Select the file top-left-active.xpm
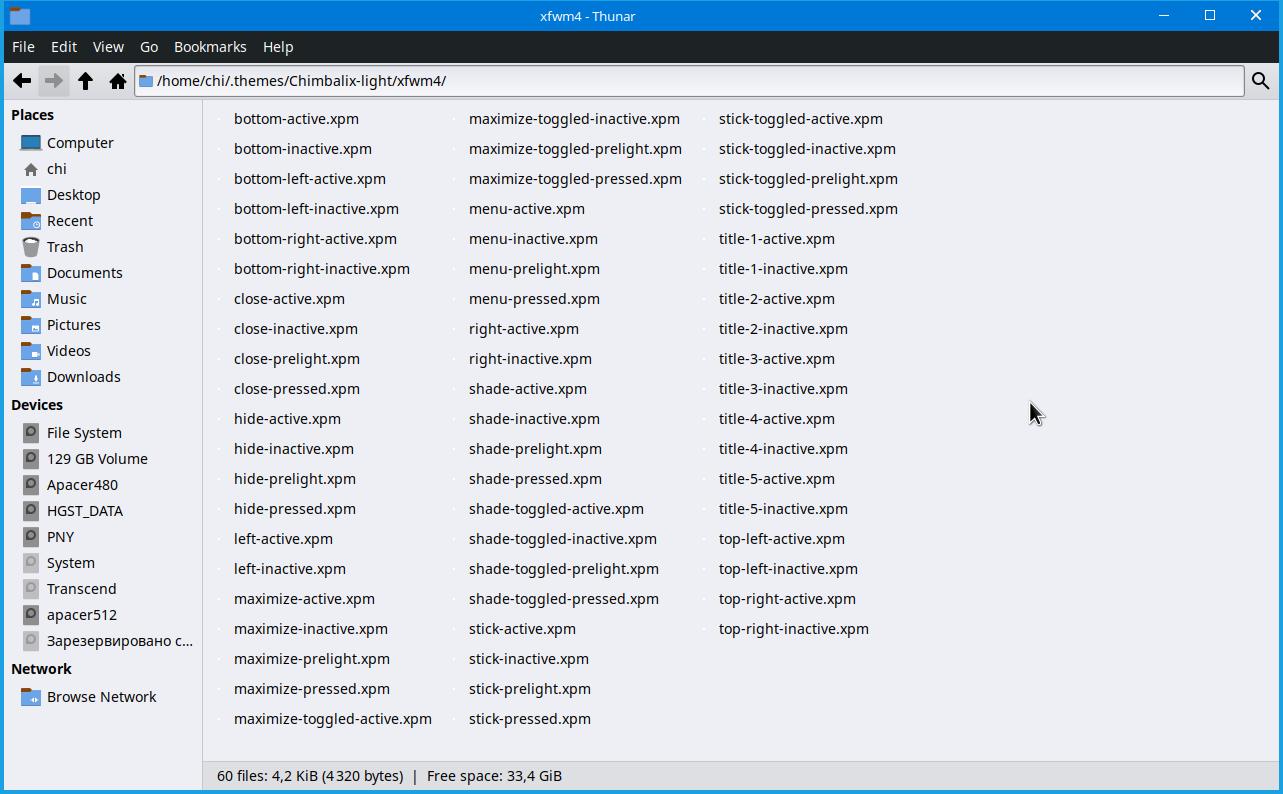 pos(782,539)
